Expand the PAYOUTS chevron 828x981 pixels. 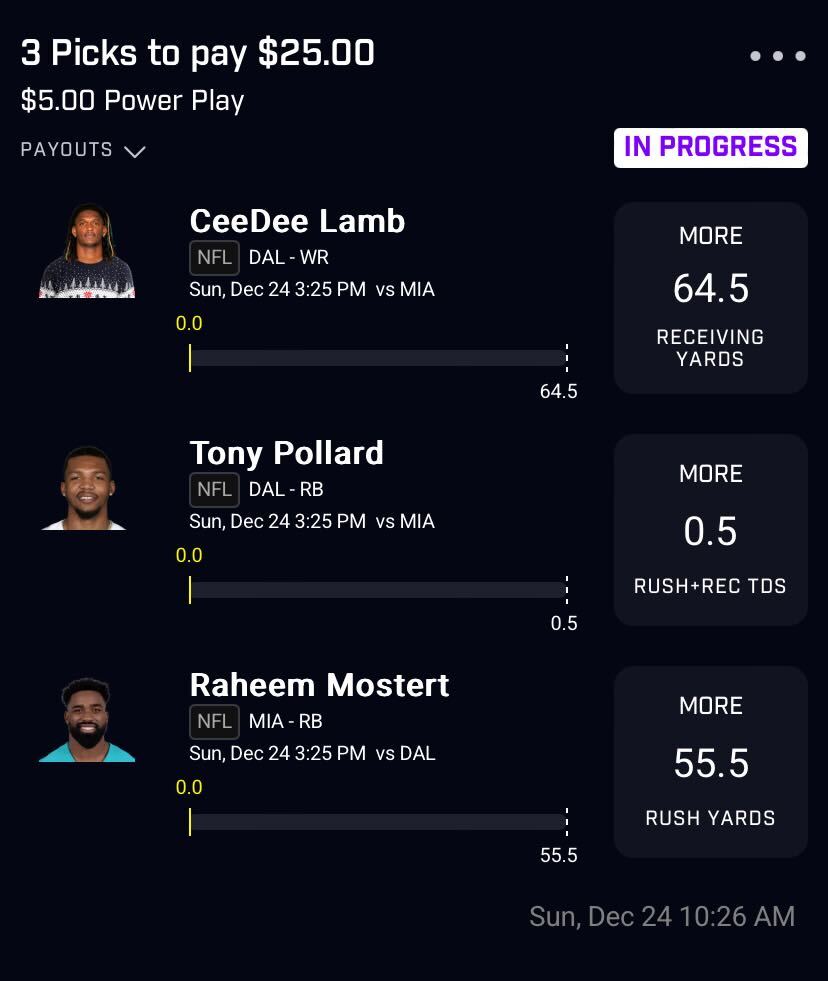[135, 151]
